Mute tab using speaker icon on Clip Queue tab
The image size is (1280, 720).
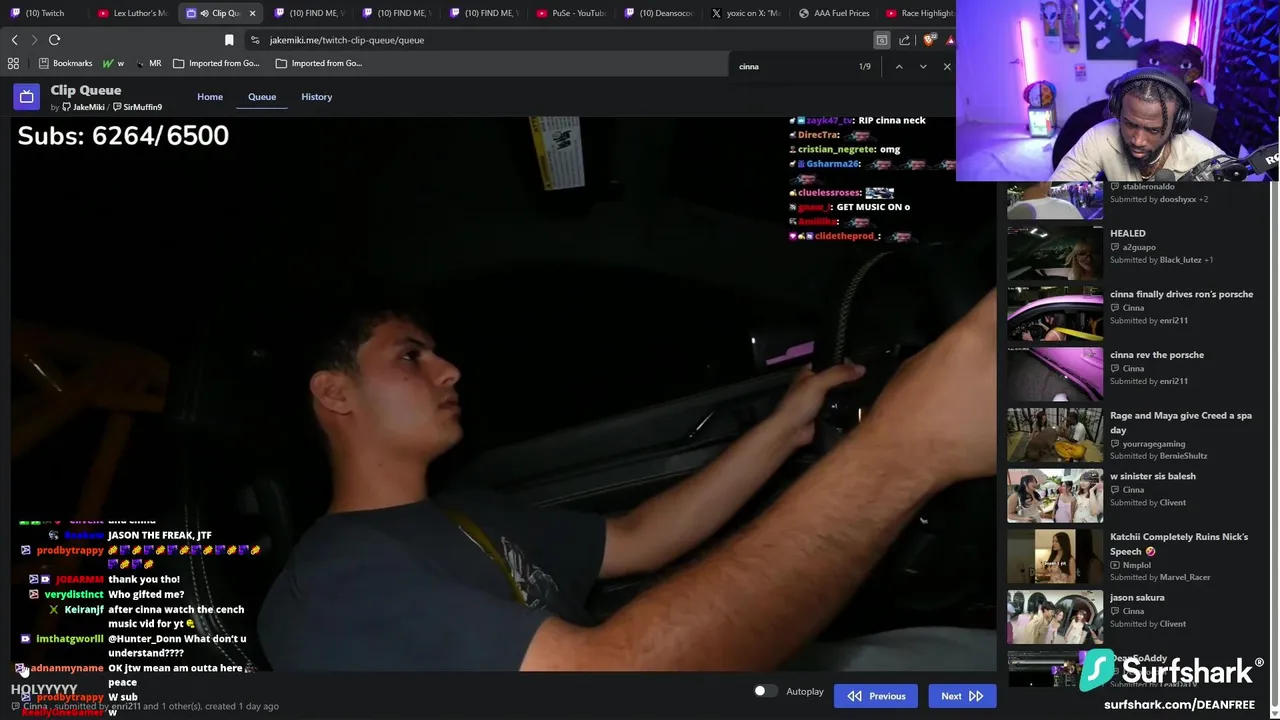pos(204,13)
